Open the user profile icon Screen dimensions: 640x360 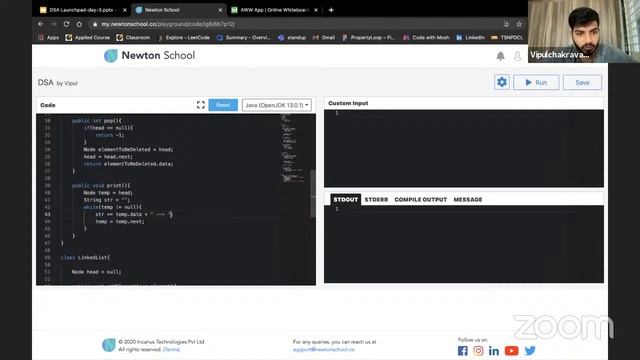[x=517, y=56]
